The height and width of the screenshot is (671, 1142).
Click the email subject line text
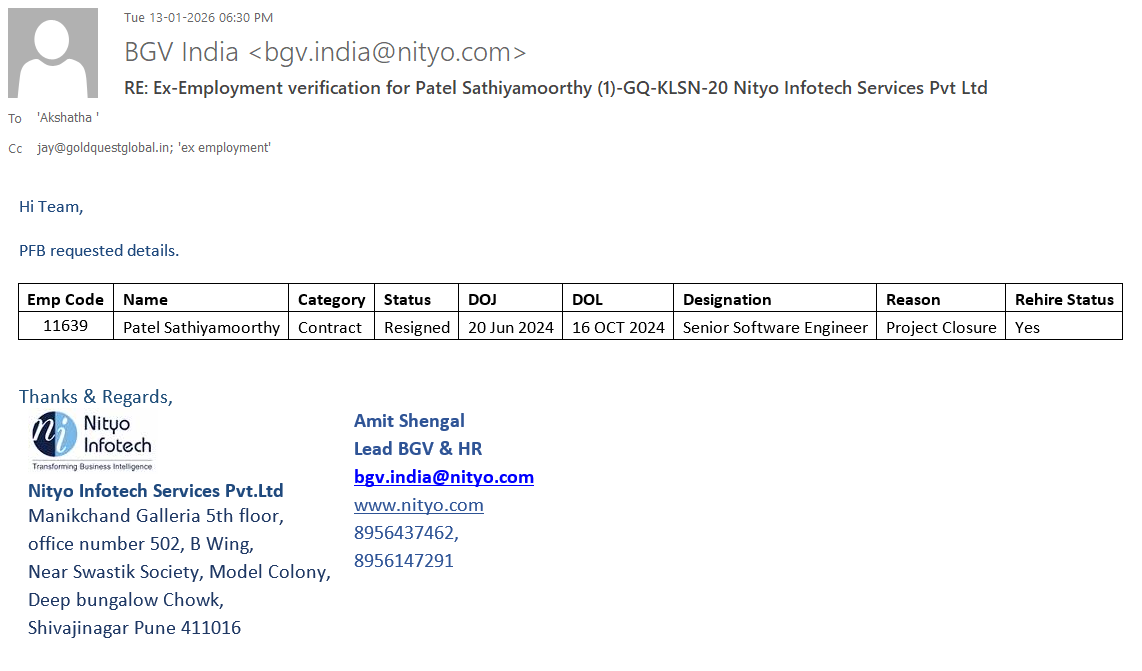point(555,88)
